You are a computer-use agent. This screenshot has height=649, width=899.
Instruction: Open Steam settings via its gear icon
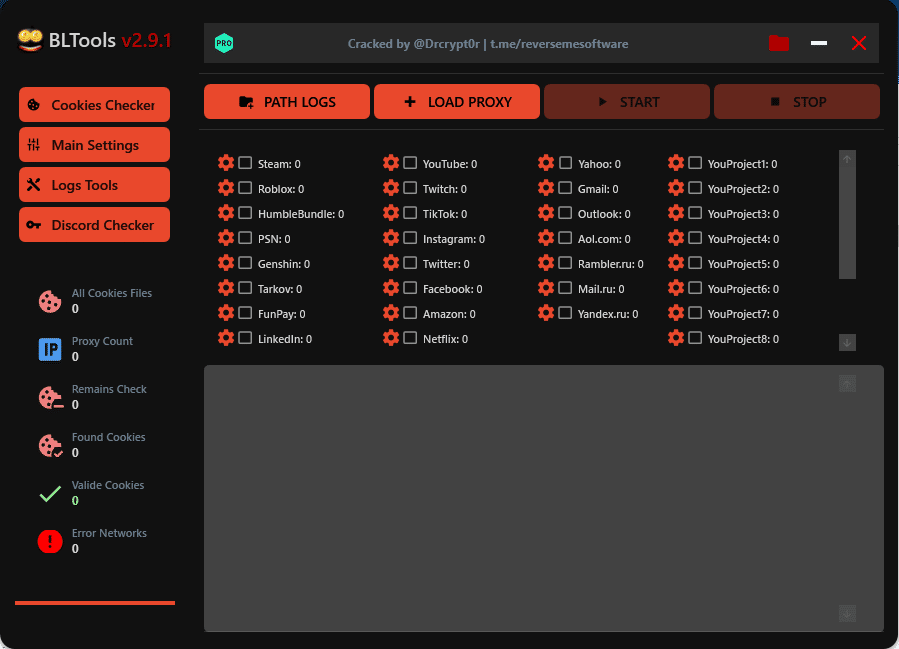point(226,163)
